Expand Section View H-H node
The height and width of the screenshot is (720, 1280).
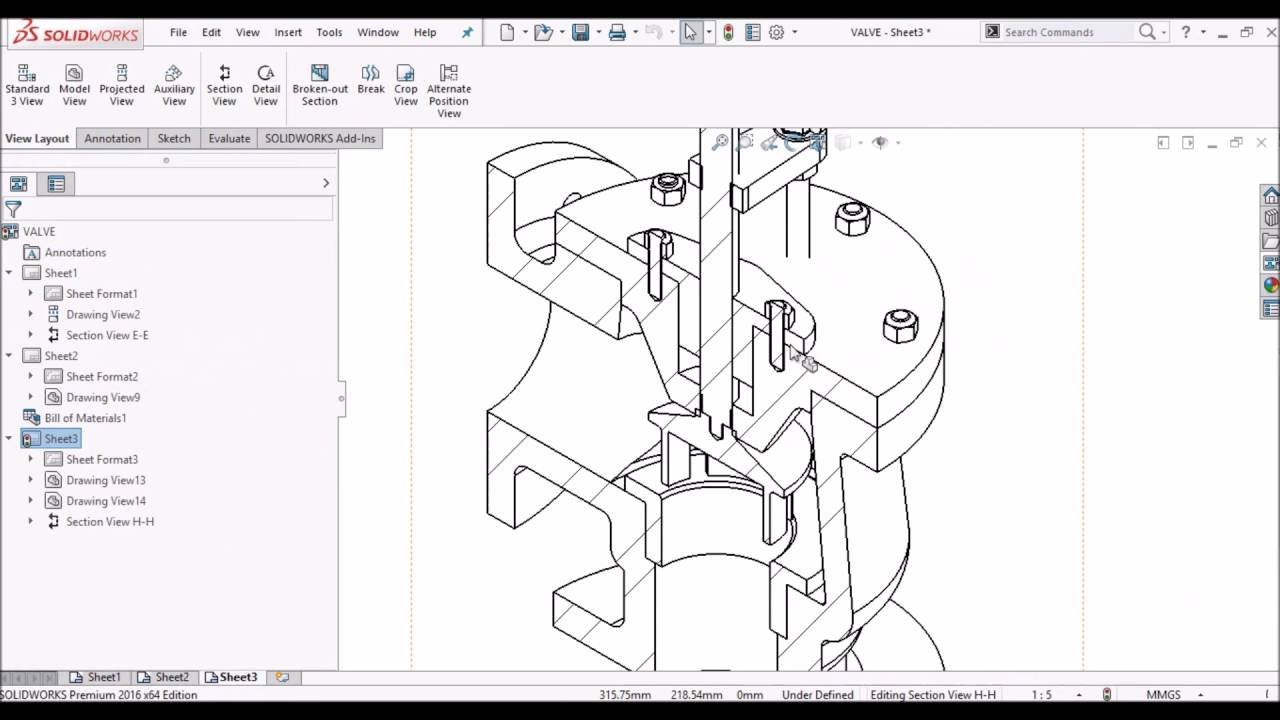pyautogui.click(x=30, y=522)
